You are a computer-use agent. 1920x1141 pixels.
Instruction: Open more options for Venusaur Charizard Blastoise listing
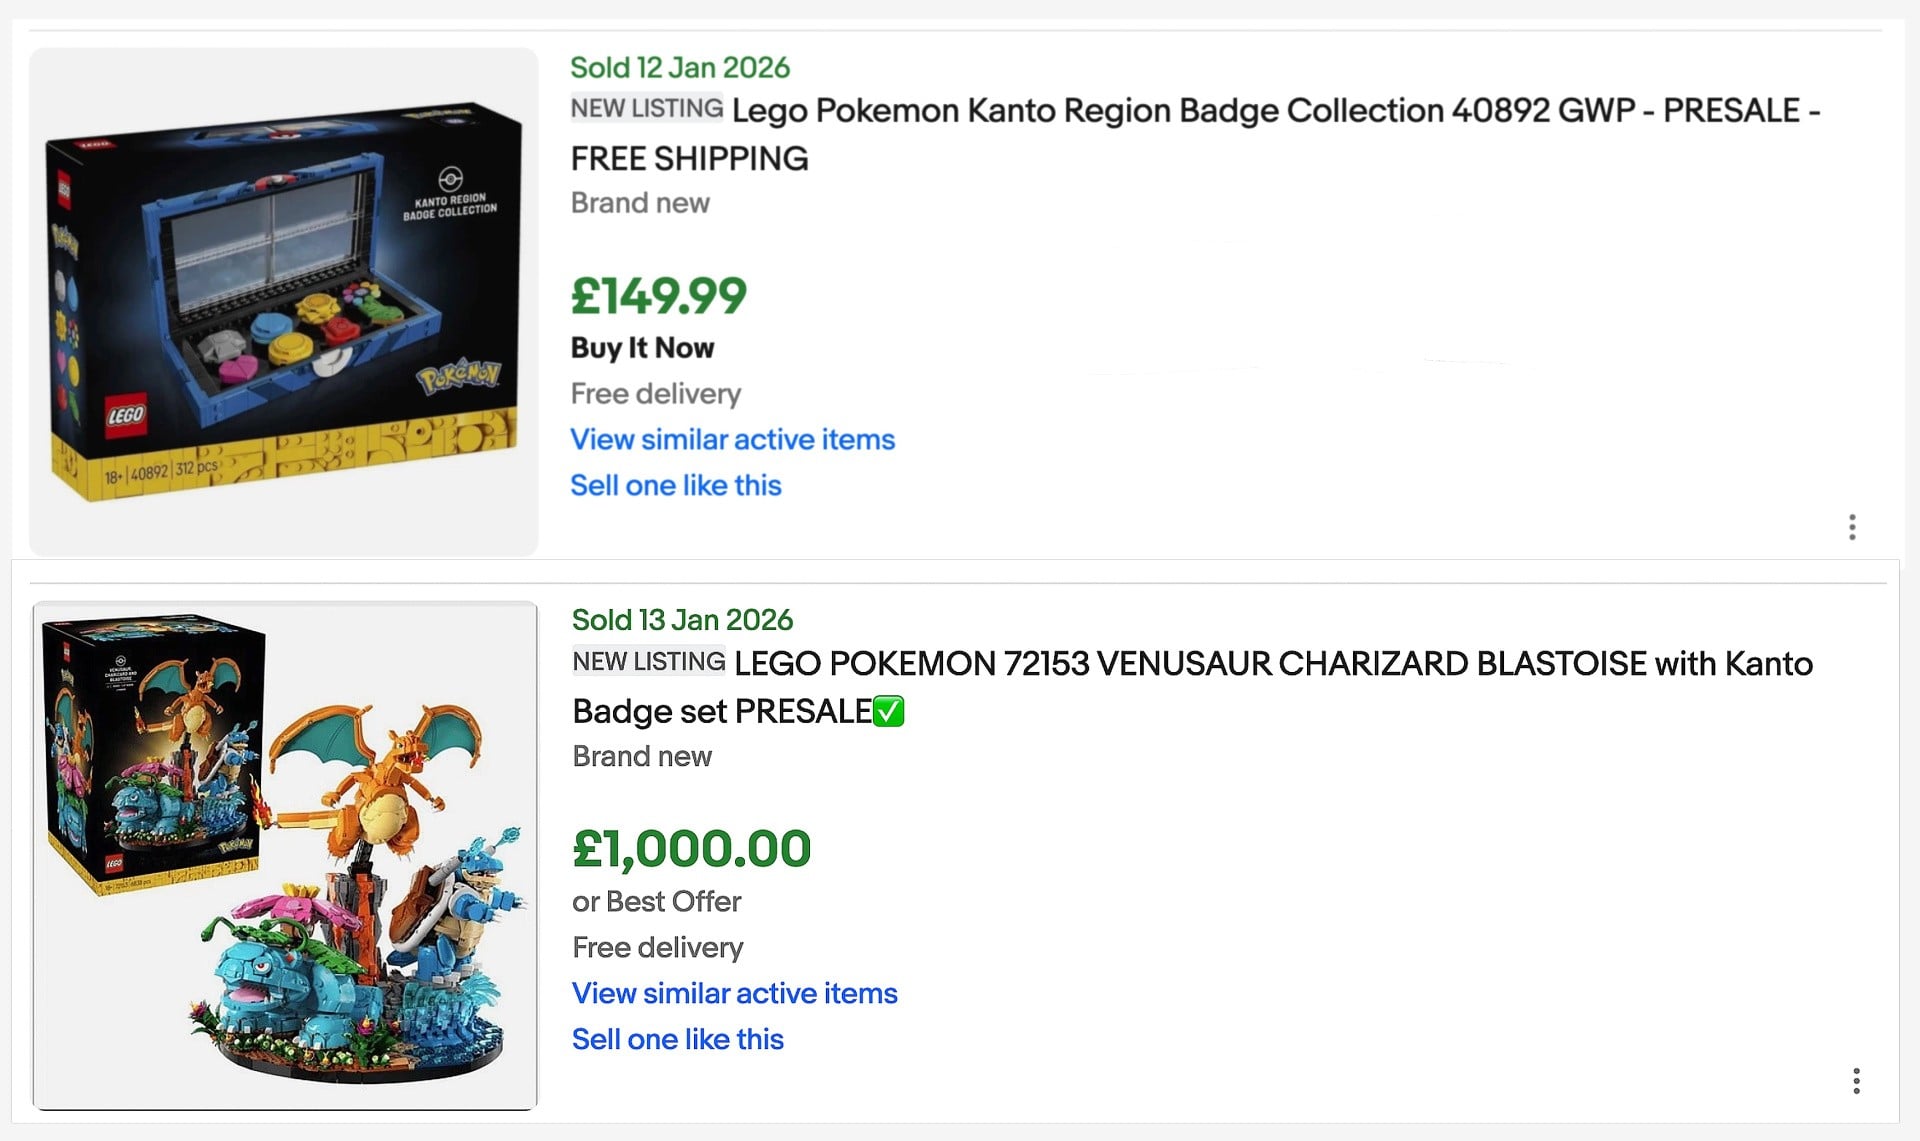[1856, 1081]
